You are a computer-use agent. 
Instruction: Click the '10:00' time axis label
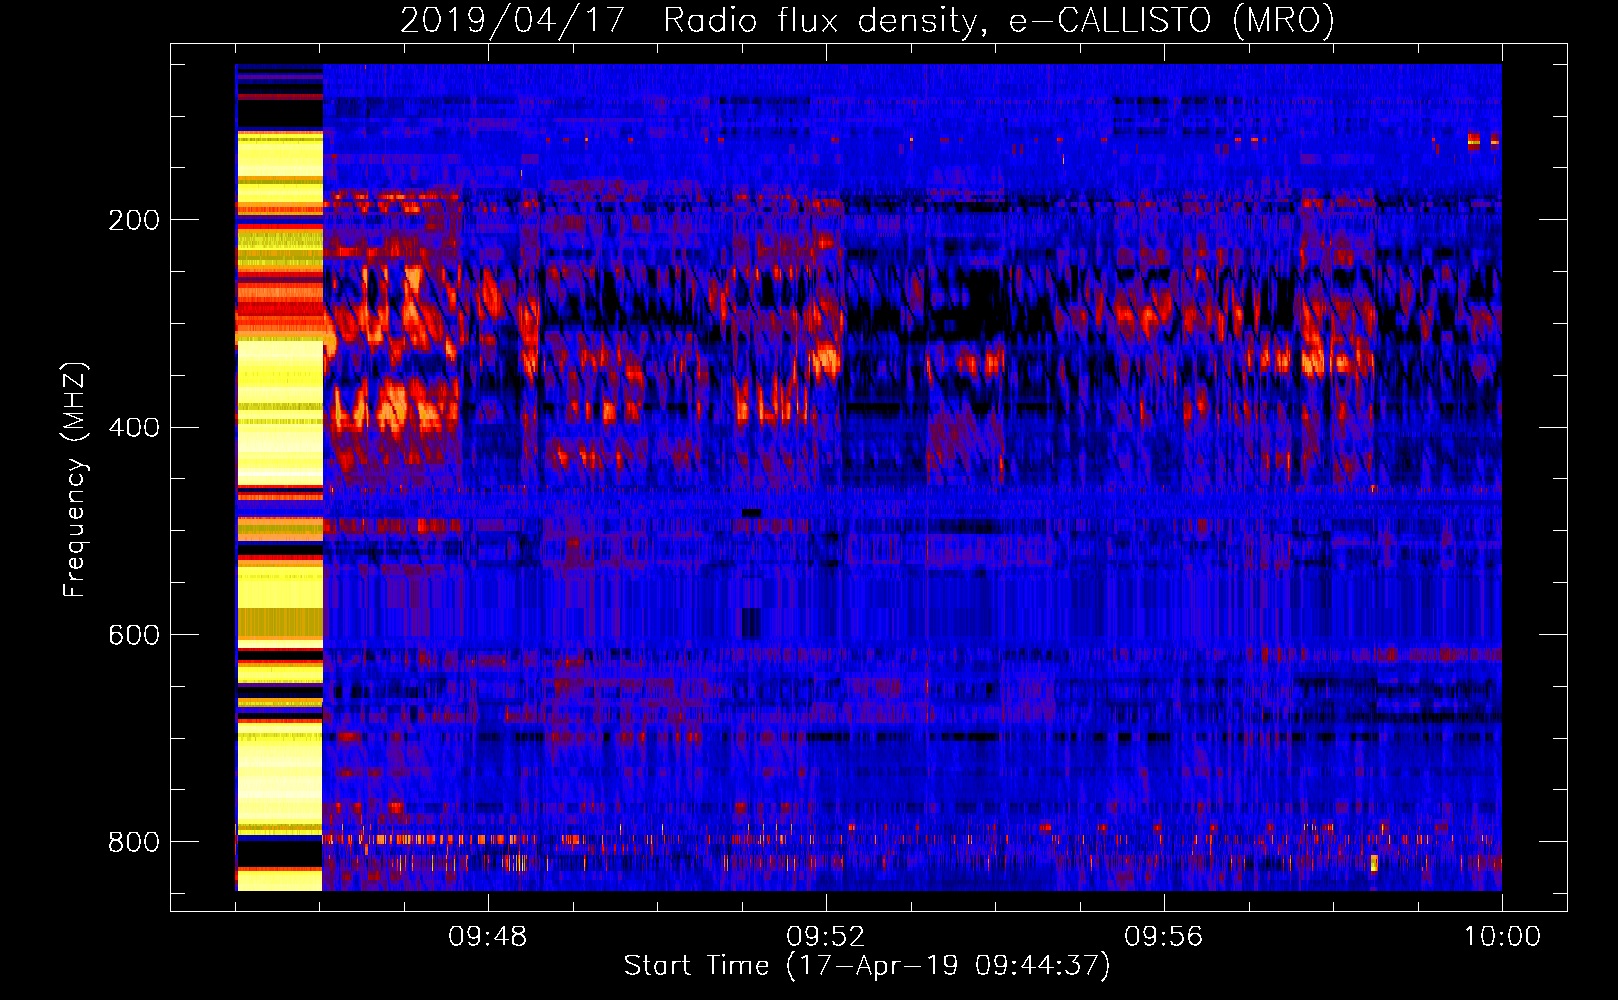coord(1502,937)
